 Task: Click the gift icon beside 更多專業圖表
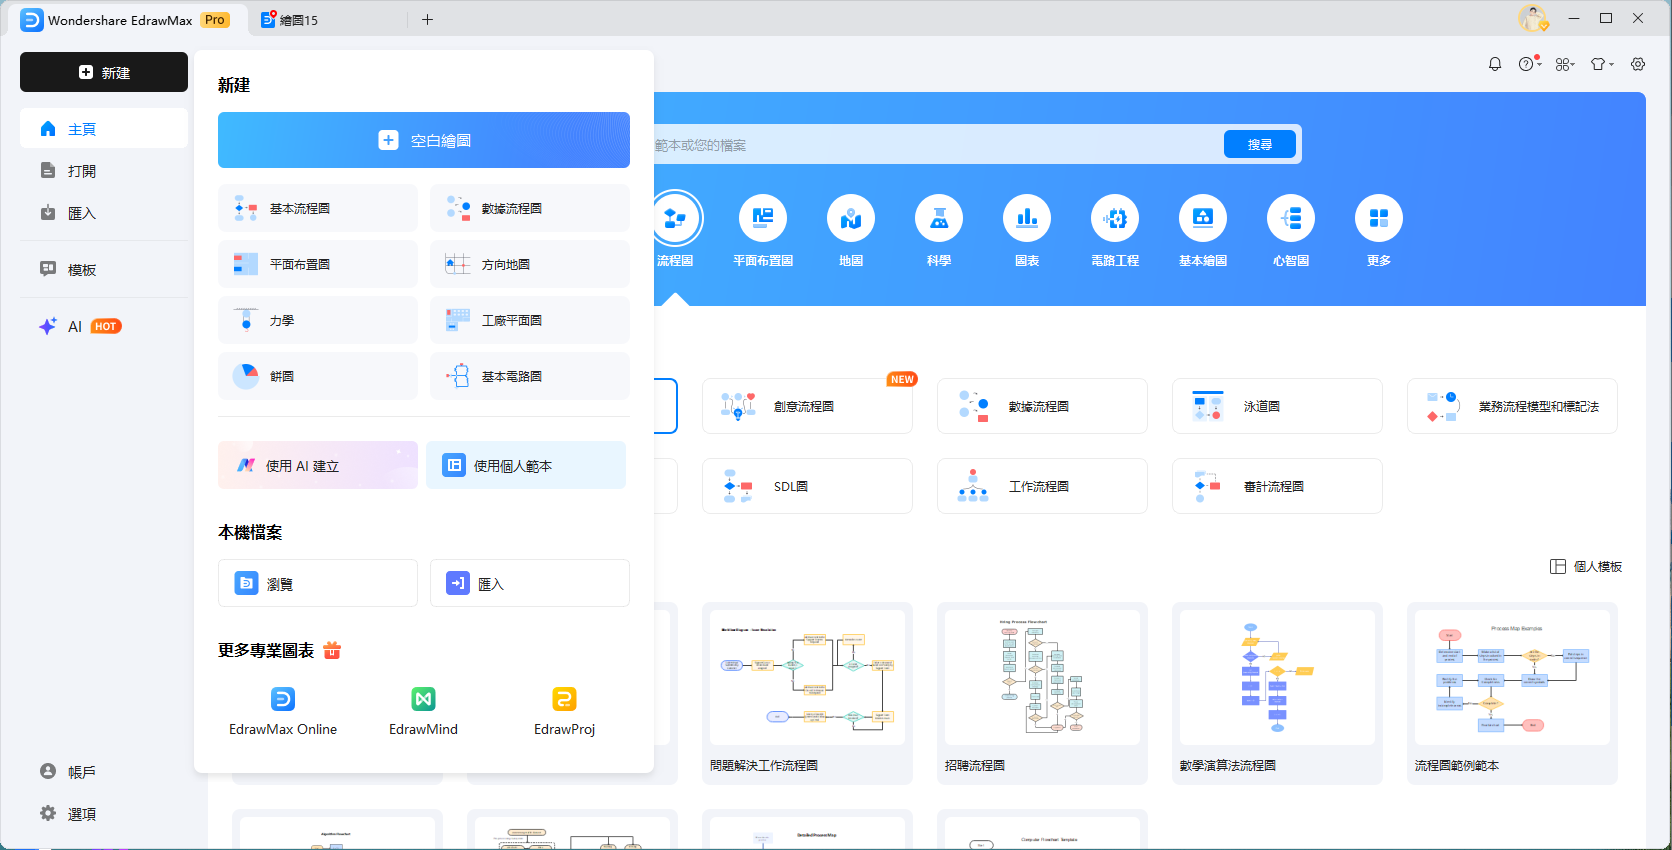tap(332, 650)
